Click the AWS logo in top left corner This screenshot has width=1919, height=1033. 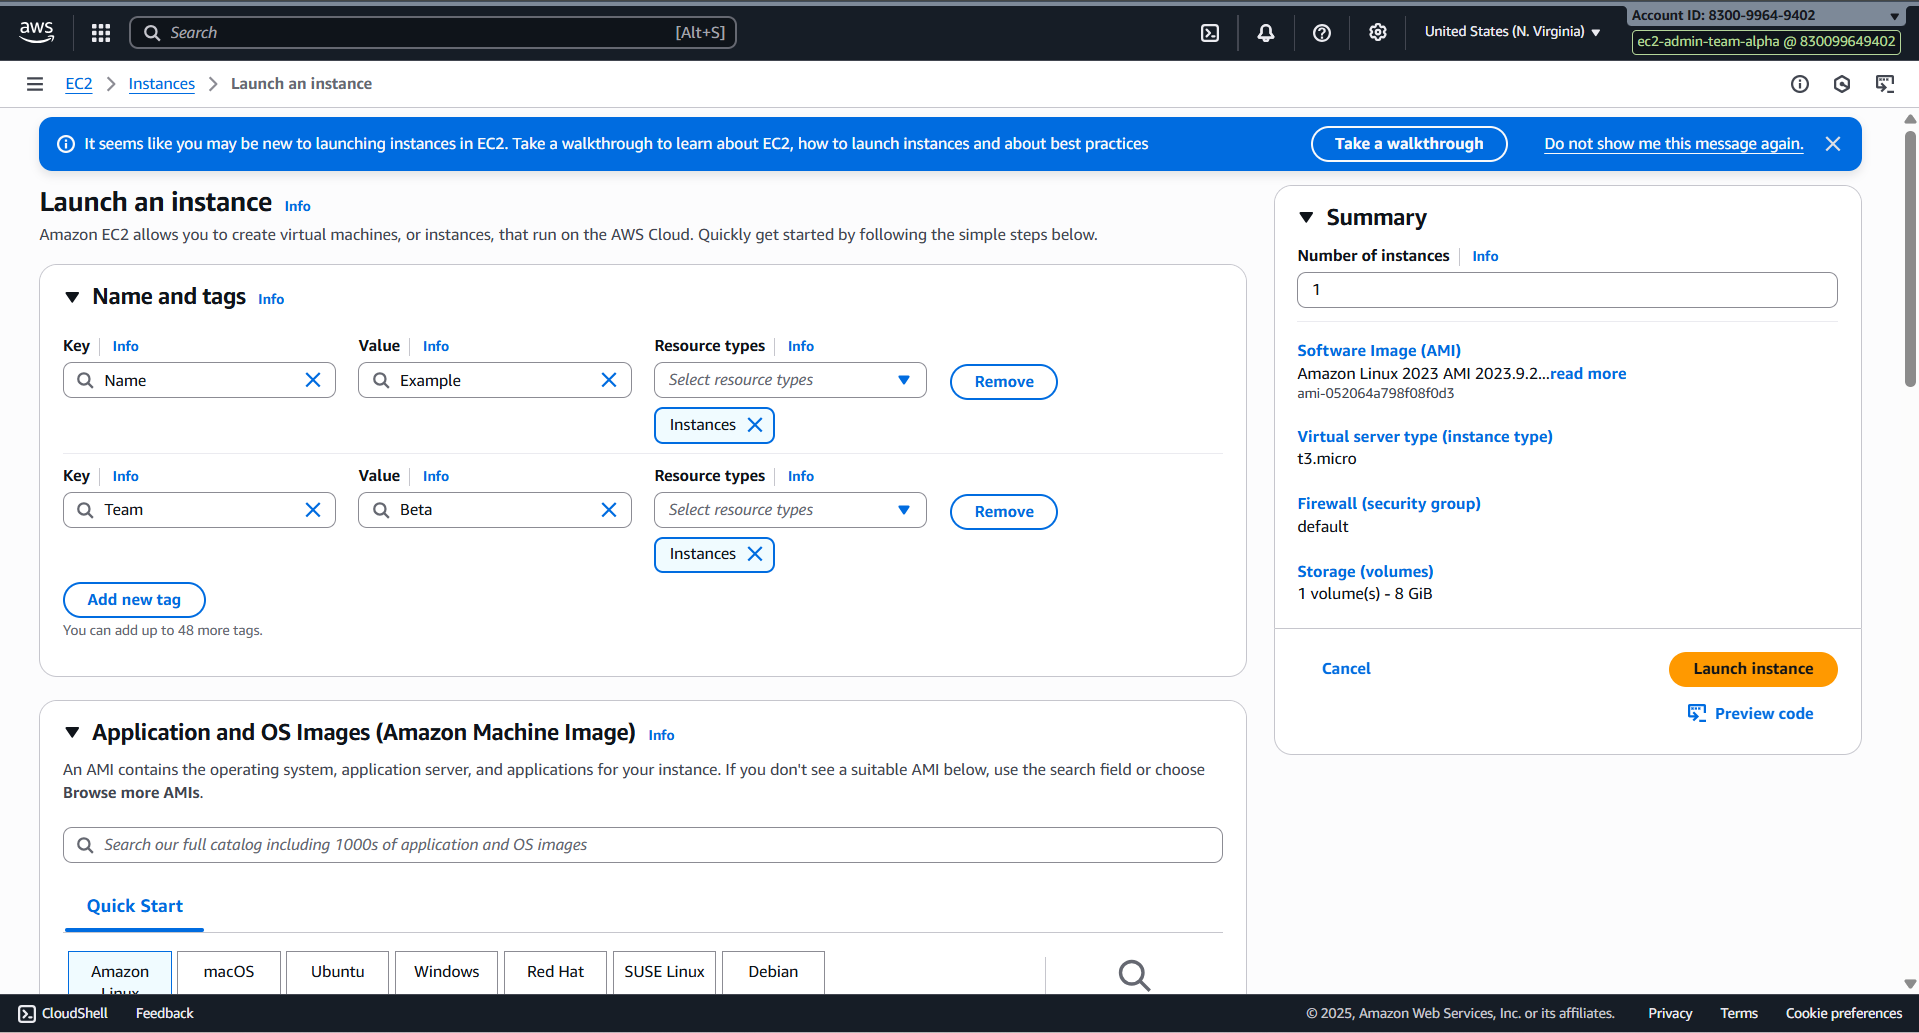click(x=36, y=31)
